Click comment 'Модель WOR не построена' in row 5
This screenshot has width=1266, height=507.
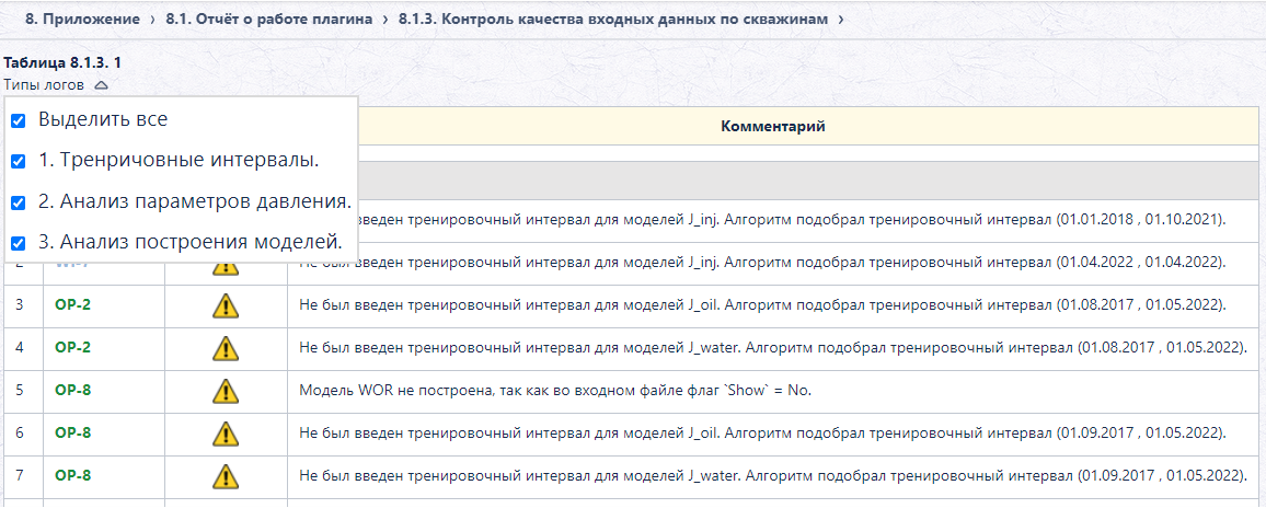(x=554, y=391)
